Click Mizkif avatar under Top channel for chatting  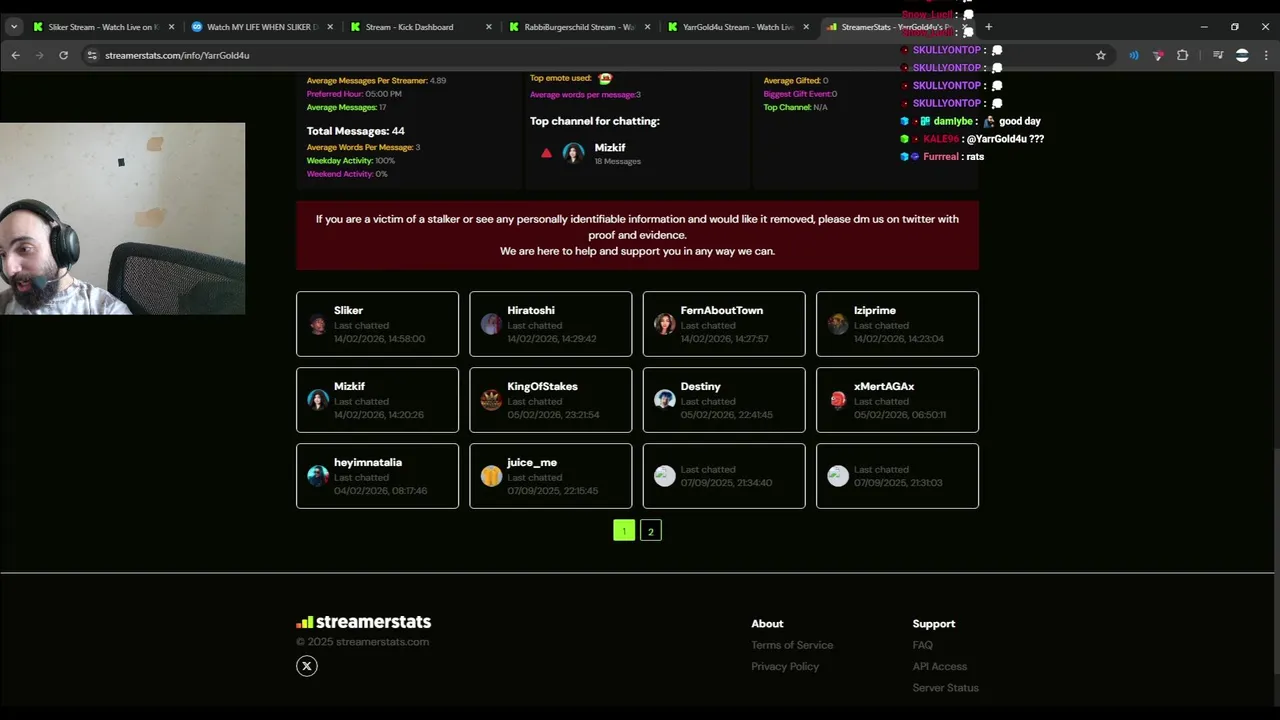coord(573,153)
